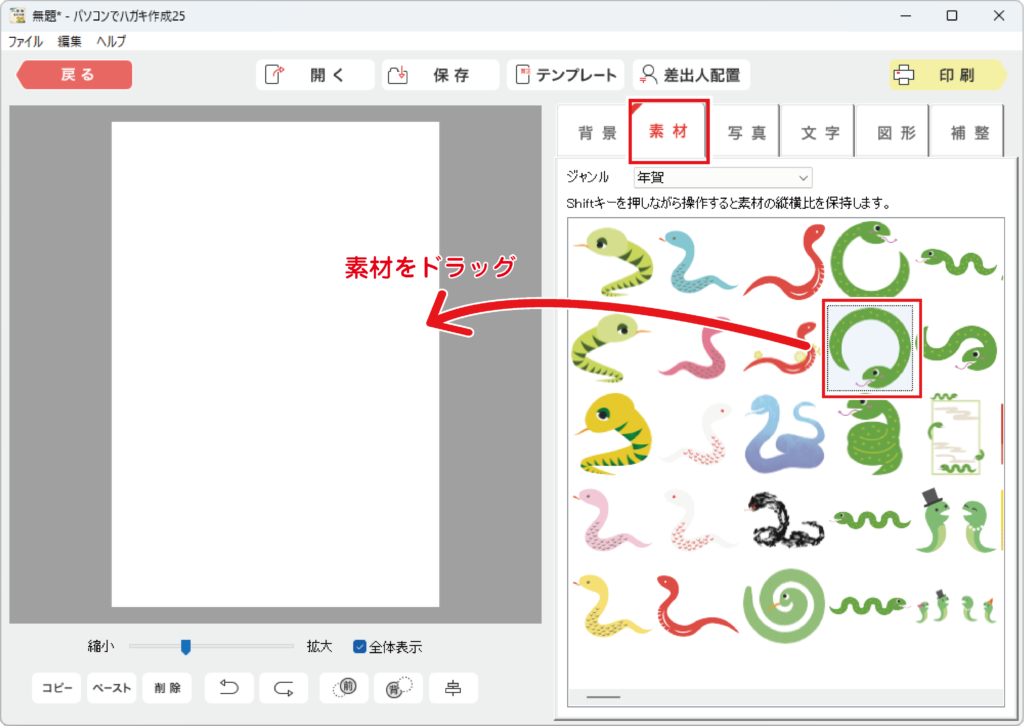Open the ヘルプ menu

111,41
